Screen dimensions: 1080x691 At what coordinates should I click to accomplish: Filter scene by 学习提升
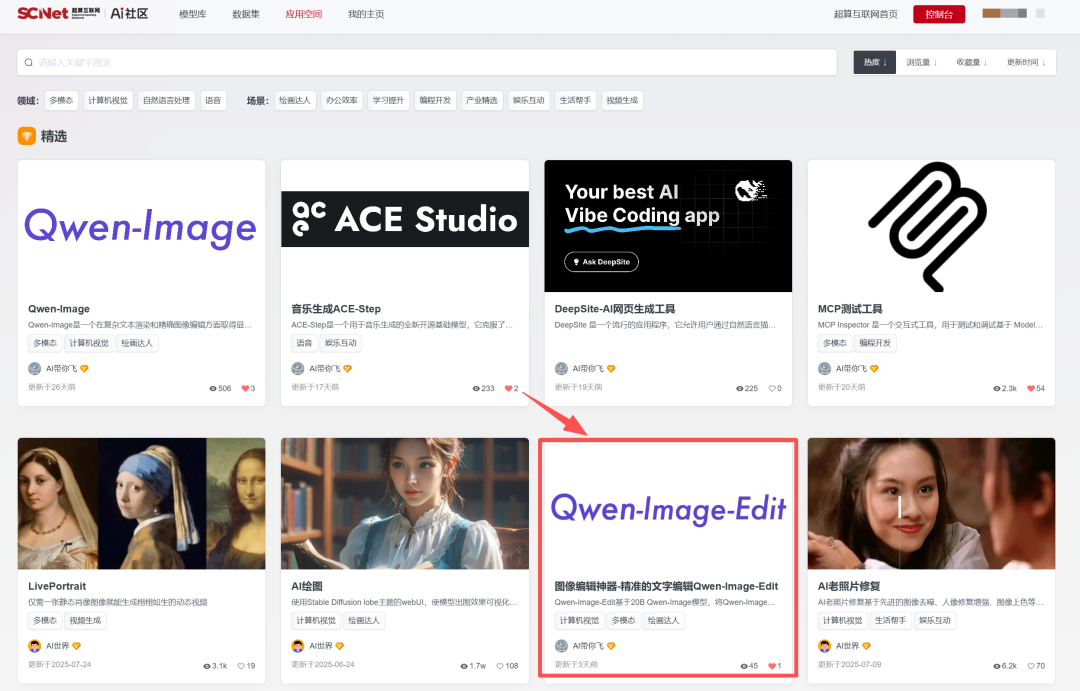coord(388,101)
